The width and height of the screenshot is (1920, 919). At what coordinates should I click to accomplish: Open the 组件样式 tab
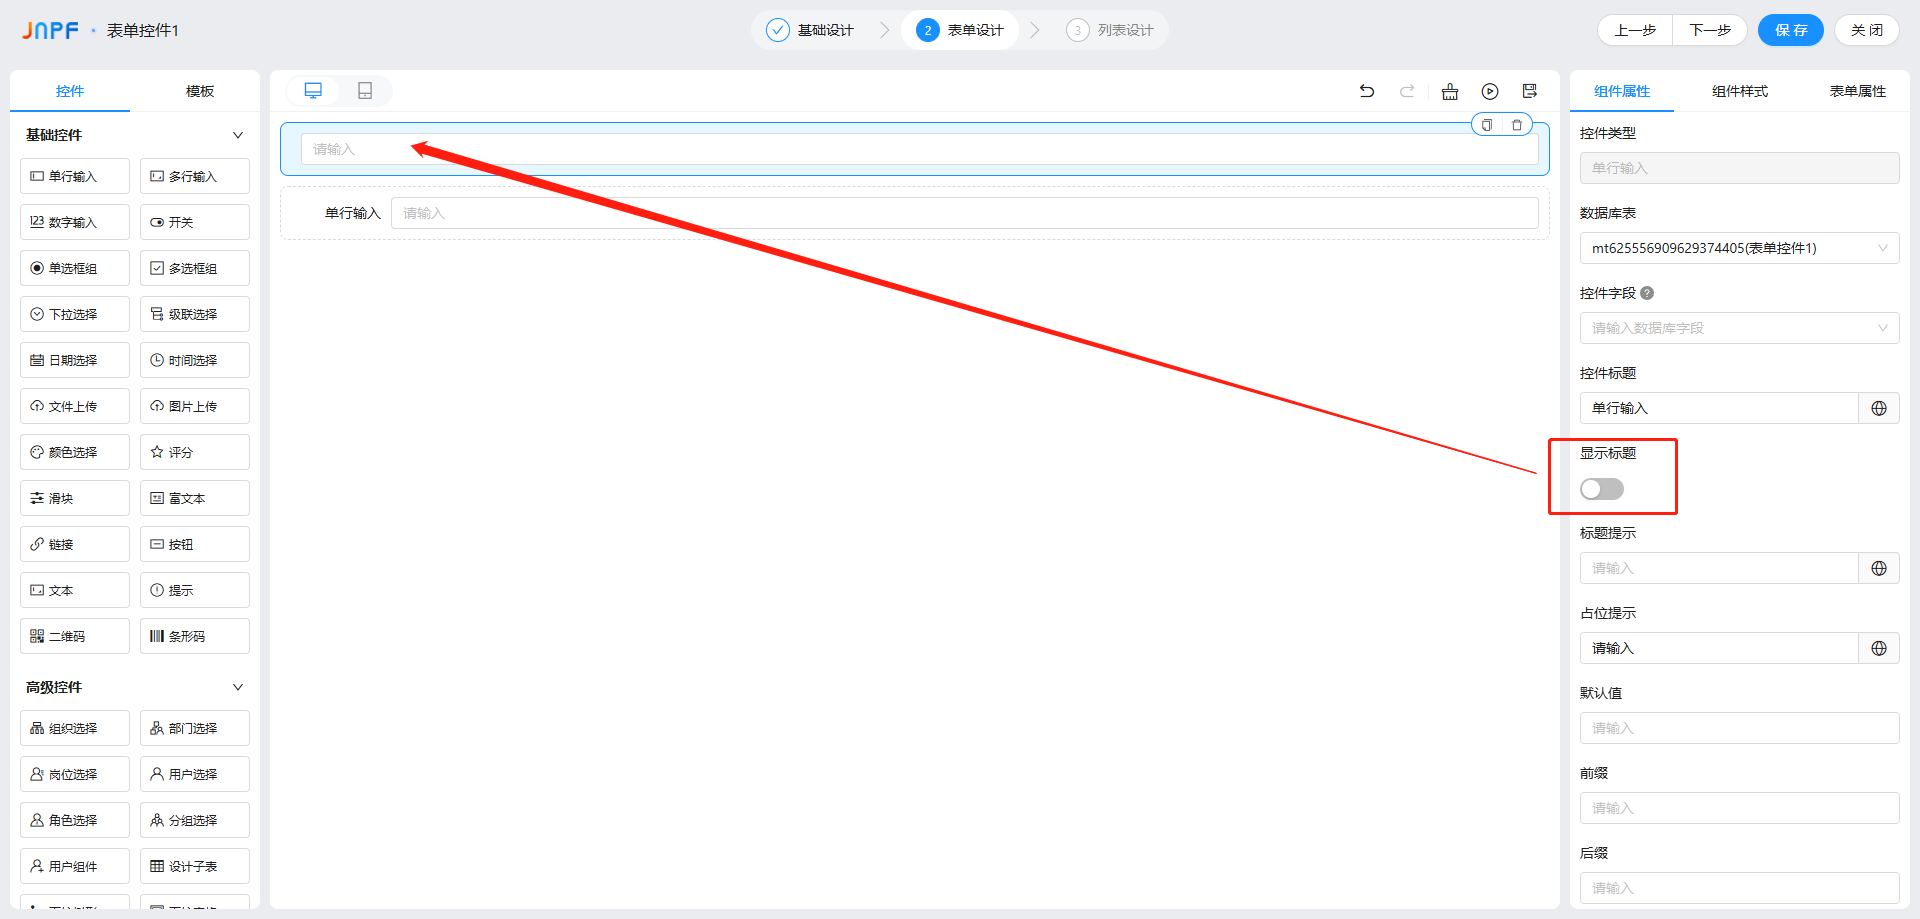[1740, 91]
